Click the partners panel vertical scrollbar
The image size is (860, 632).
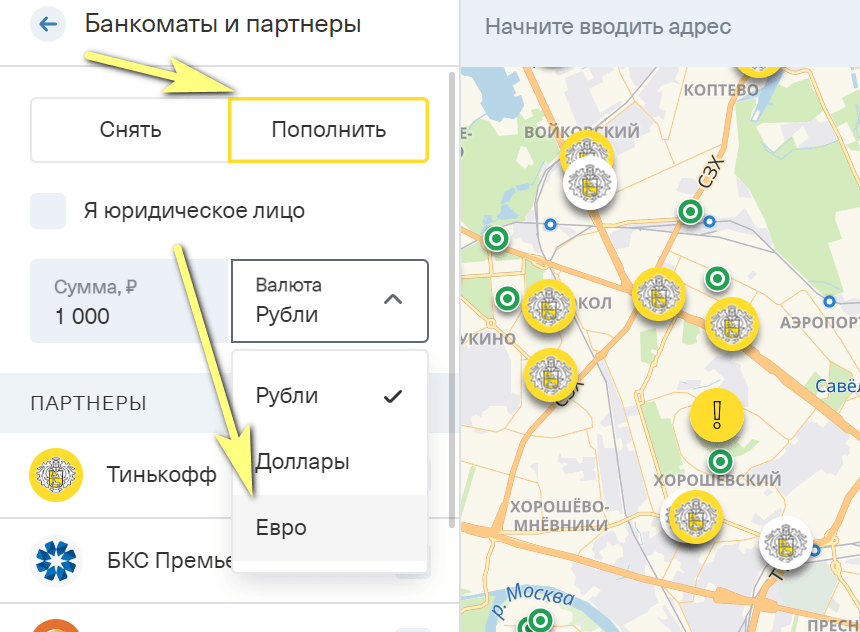point(452,299)
